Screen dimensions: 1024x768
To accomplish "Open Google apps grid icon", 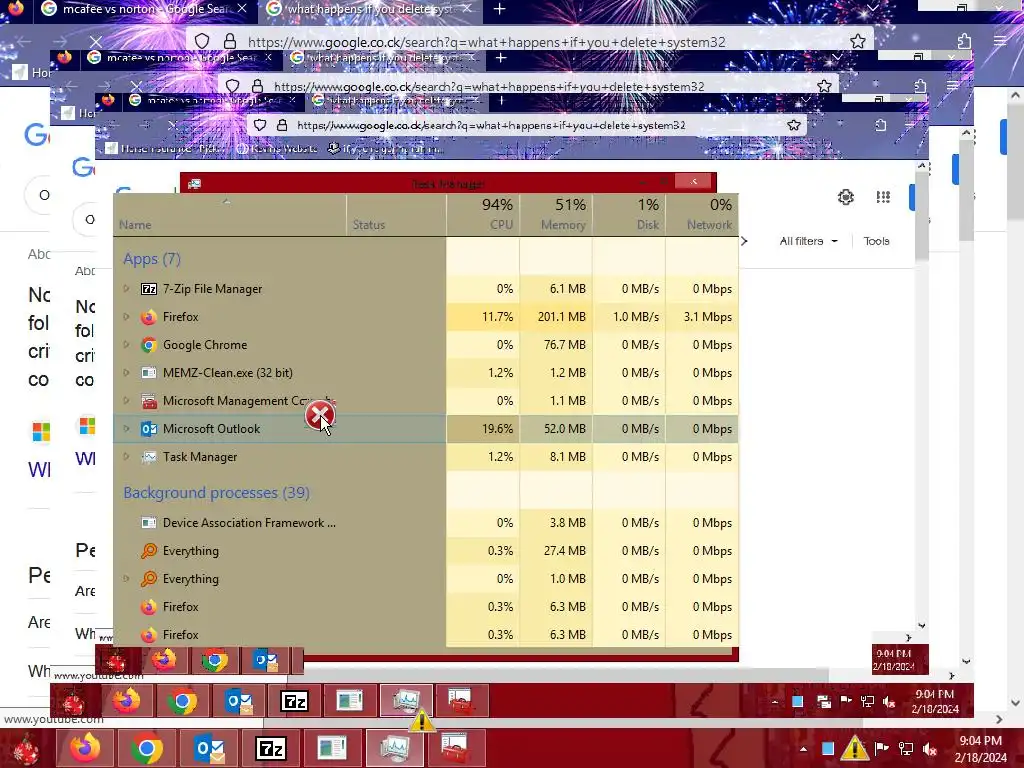I will click(x=883, y=197).
